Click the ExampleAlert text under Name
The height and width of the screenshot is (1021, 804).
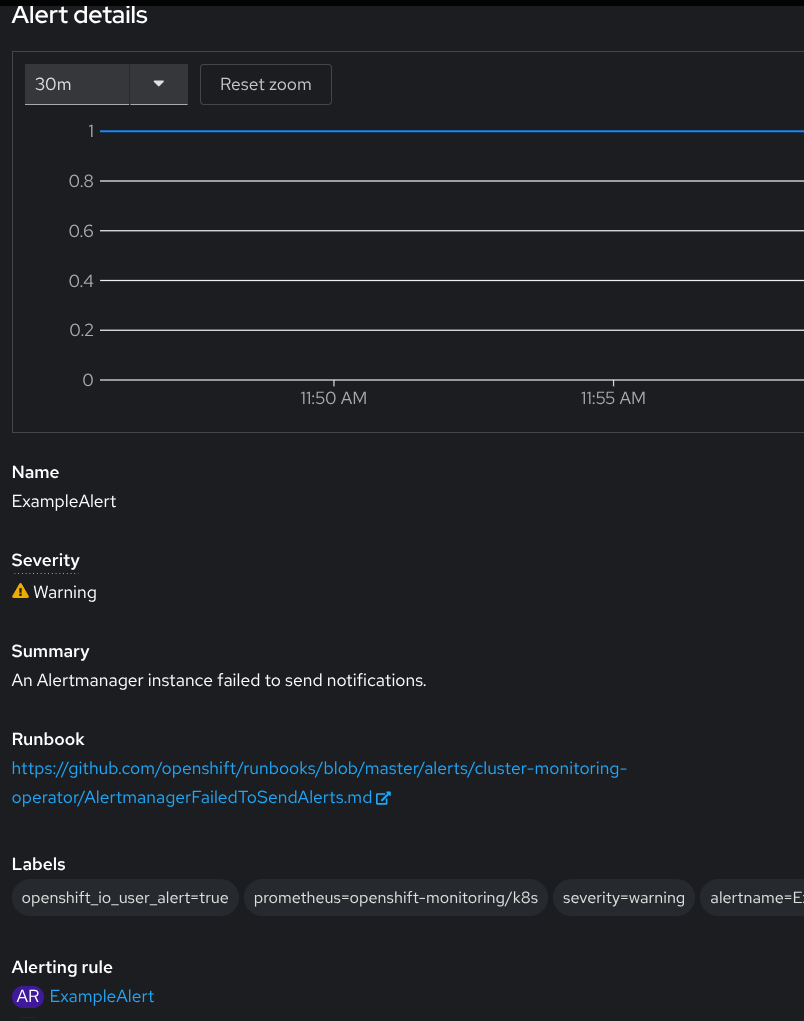(x=64, y=501)
